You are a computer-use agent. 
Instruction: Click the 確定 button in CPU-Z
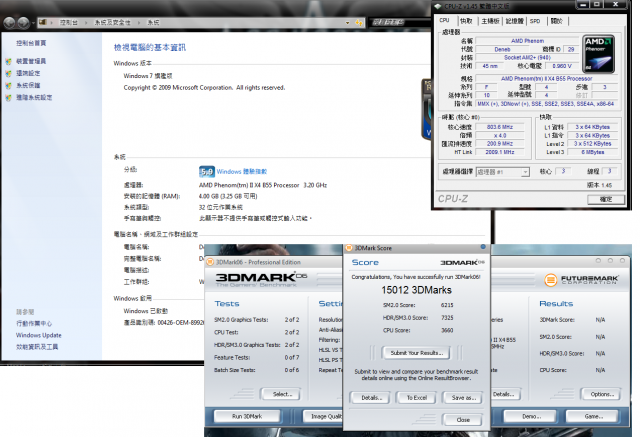coord(606,199)
